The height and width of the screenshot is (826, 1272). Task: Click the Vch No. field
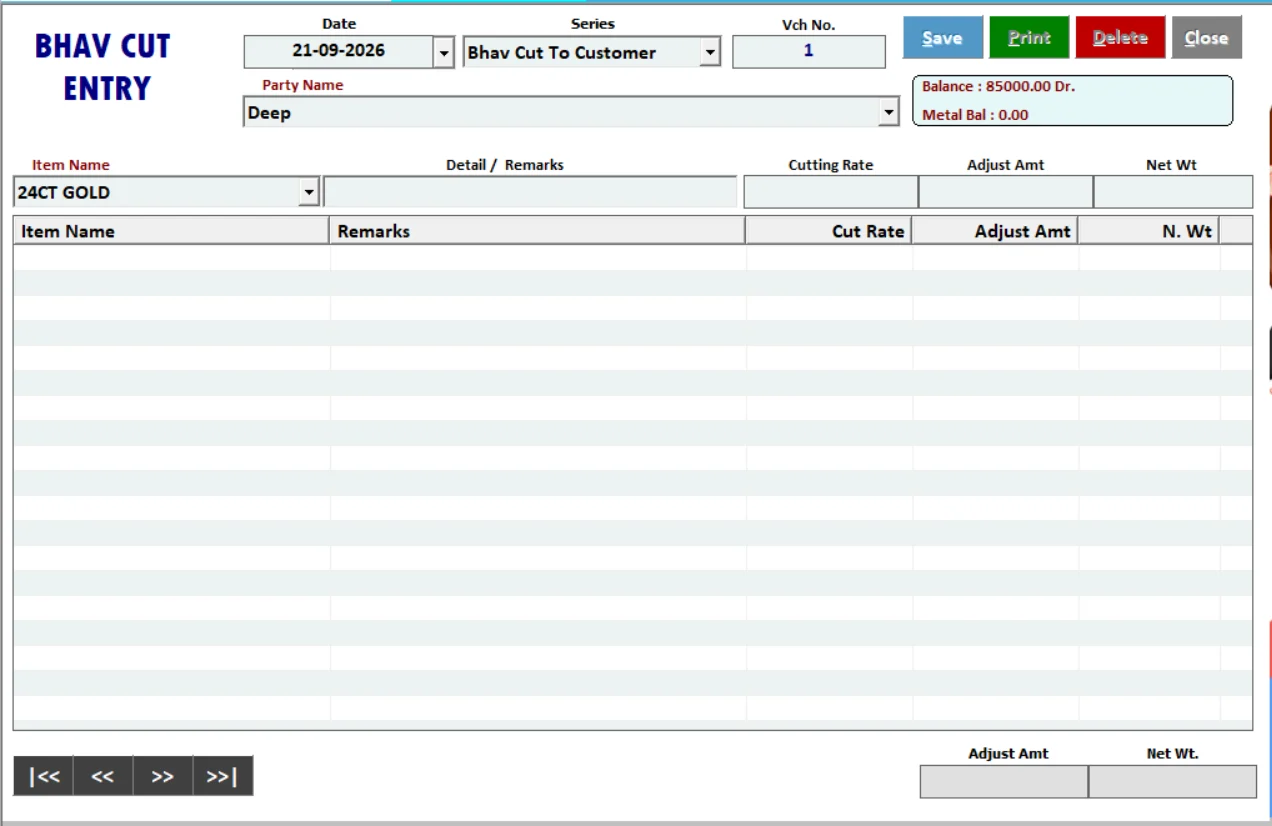tap(808, 52)
